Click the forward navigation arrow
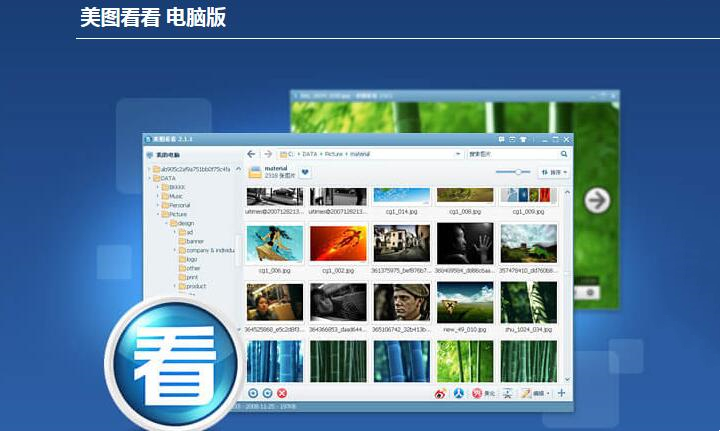Viewport: 720px width, 431px height. (268, 154)
